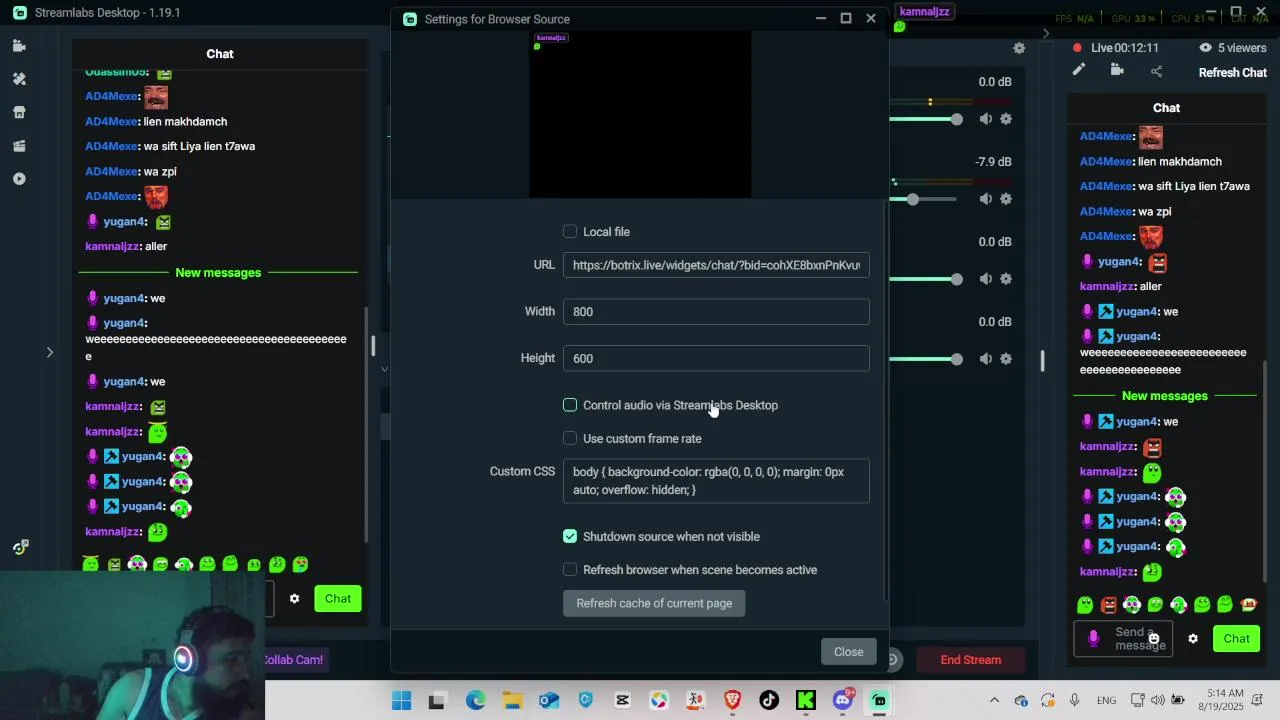Click the right Chat panel scrollbar
Viewport: 1280px width, 720px height.
click(x=1266, y=470)
